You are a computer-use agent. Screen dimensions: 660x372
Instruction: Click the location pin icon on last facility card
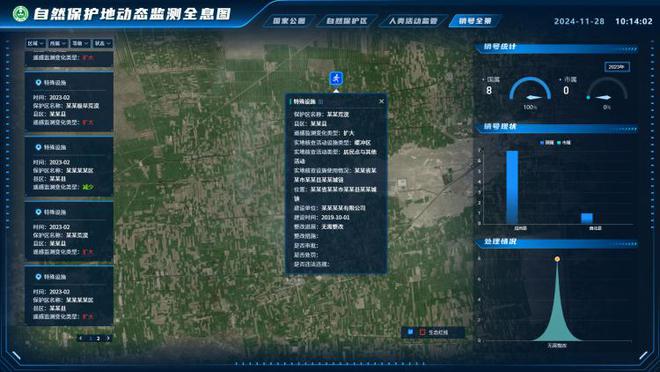coord(38,277)
